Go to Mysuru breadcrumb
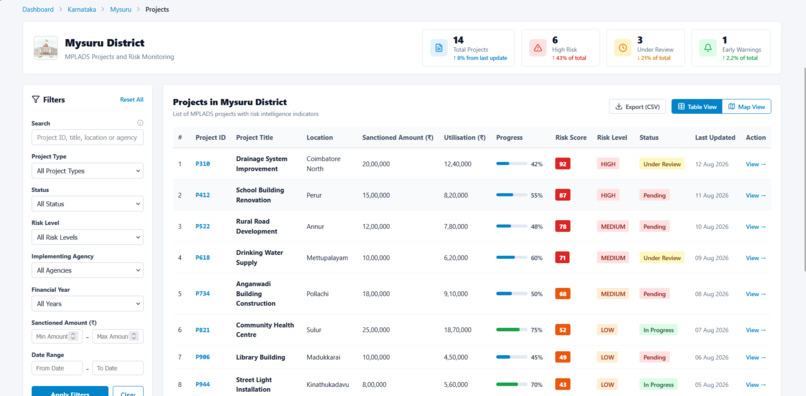 [121, 9]
